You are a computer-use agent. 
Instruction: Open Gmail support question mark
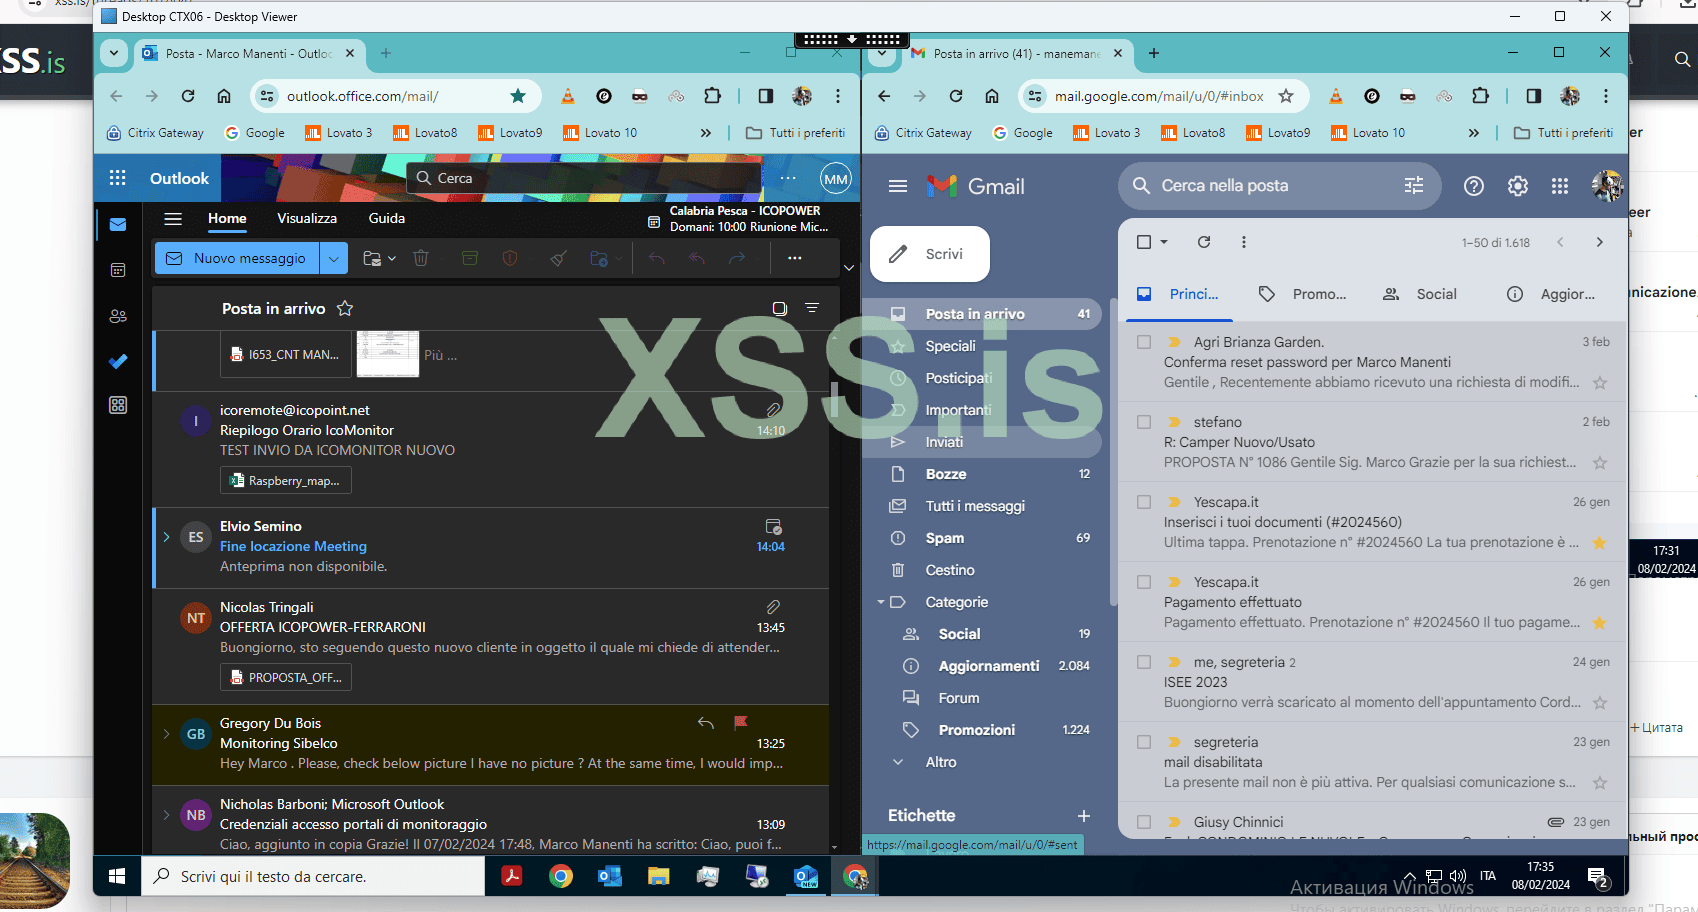coord(1474,186)
